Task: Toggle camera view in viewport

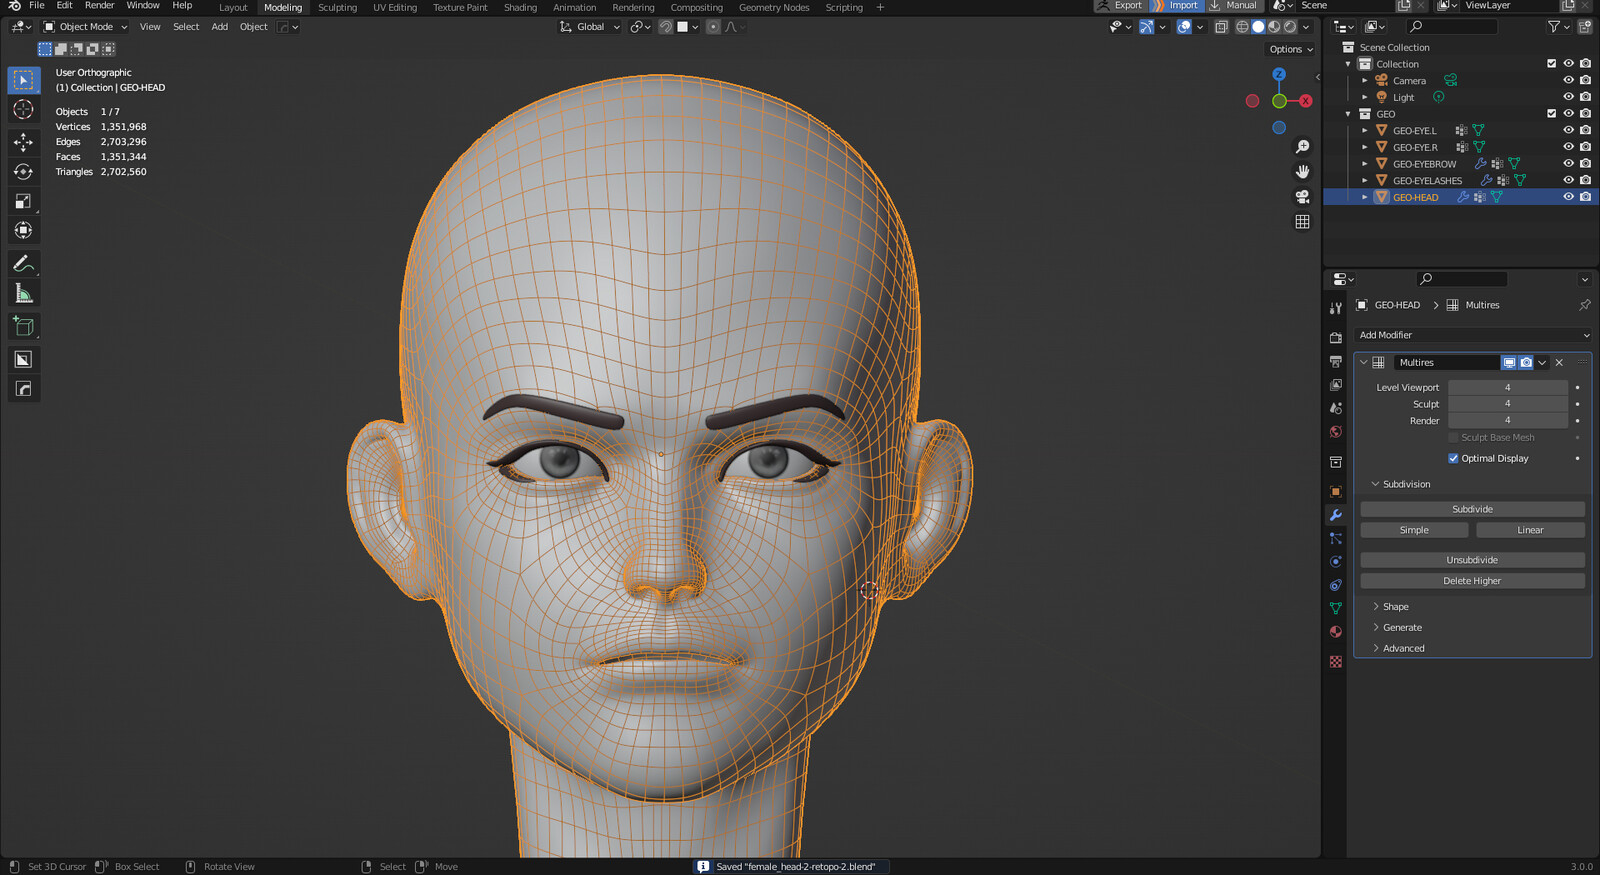Action: coord(1302,197)
